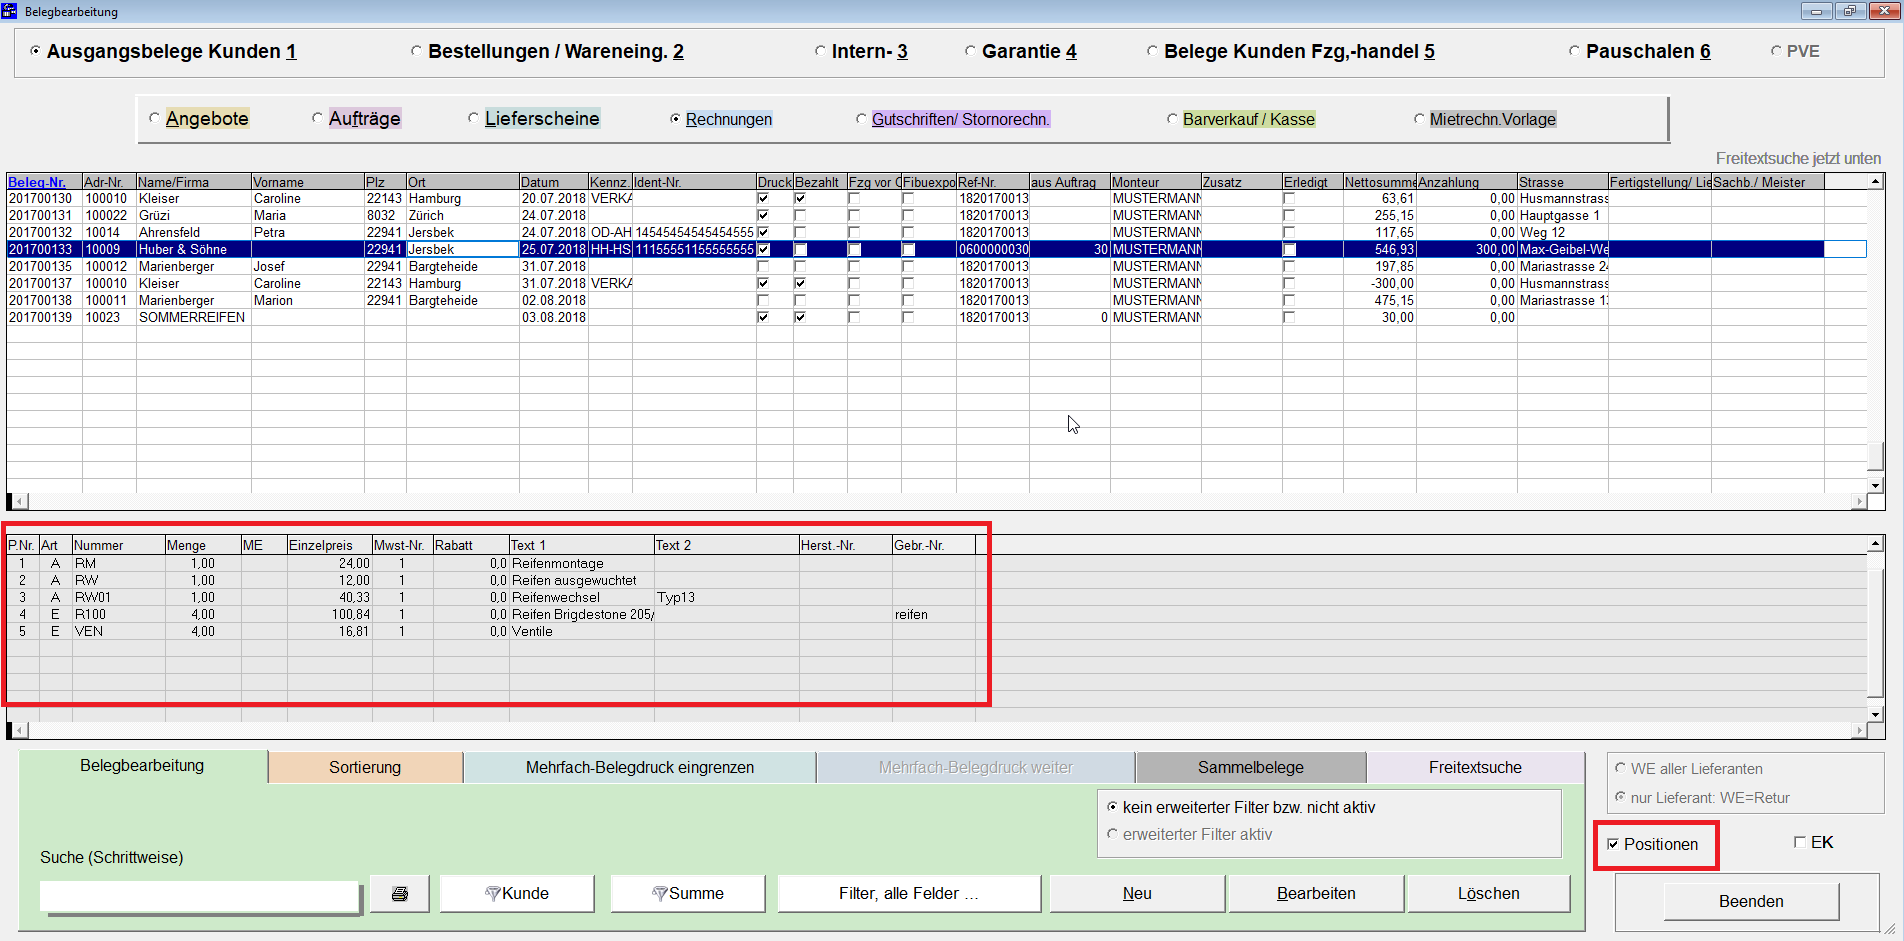Open Mehrfach-Belegdruck eingrenzen tab
Screen dimensions: 1904x941
640,767
